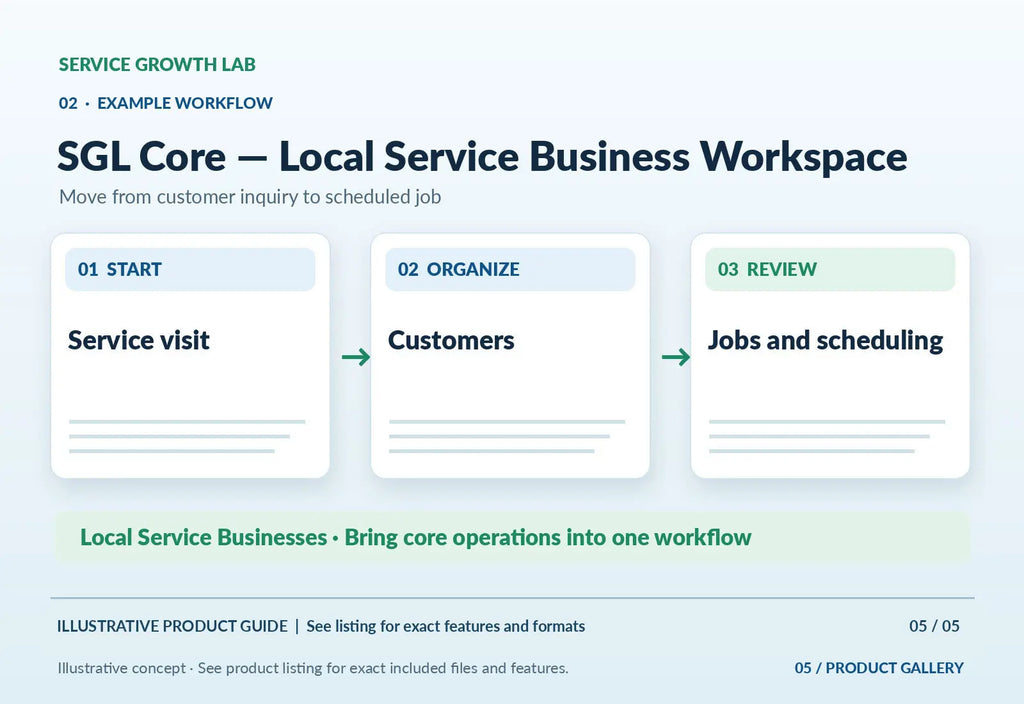Select the '03 REVIEW' step header
The image size is (1024, 704).
pyautogui.click(x=830, y=269)
